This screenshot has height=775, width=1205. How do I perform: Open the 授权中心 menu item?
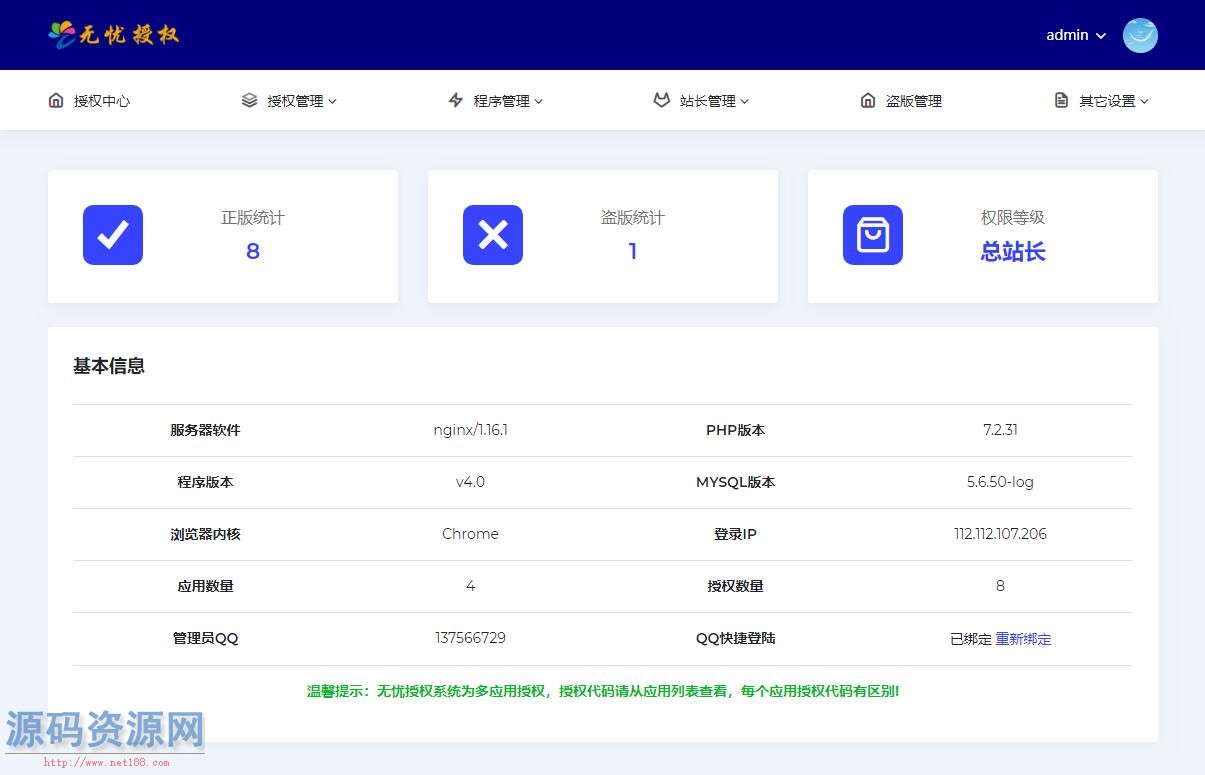(102, 101)
